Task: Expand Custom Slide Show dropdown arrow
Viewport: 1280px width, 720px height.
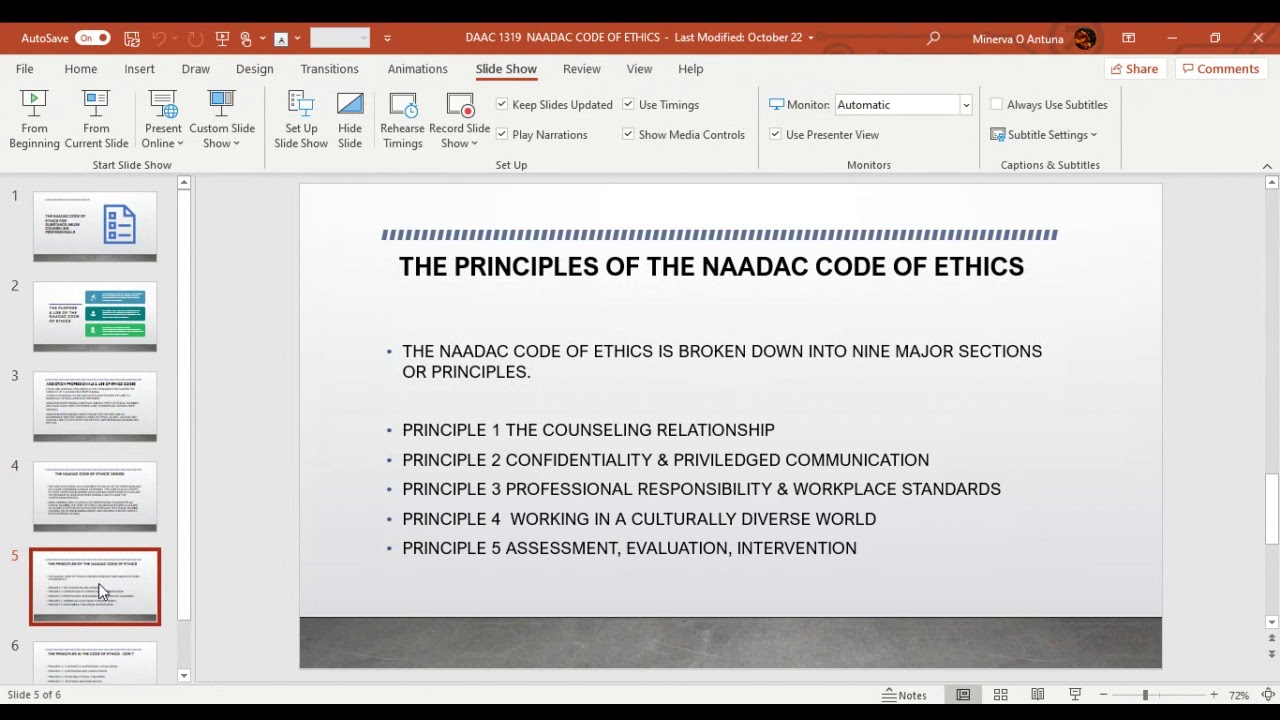Action: 236,144
